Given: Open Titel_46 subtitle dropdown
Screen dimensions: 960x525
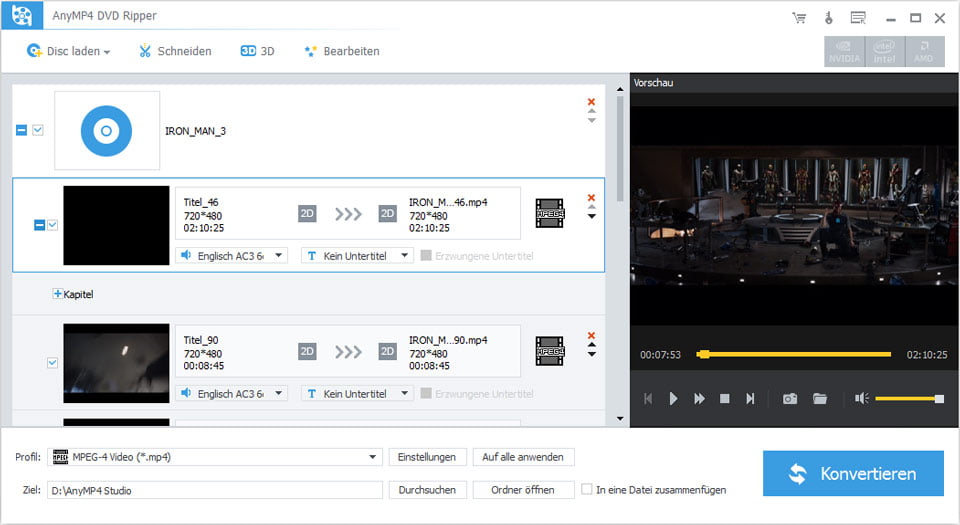Looking at the screenshot, I should [x=357, y=256].
